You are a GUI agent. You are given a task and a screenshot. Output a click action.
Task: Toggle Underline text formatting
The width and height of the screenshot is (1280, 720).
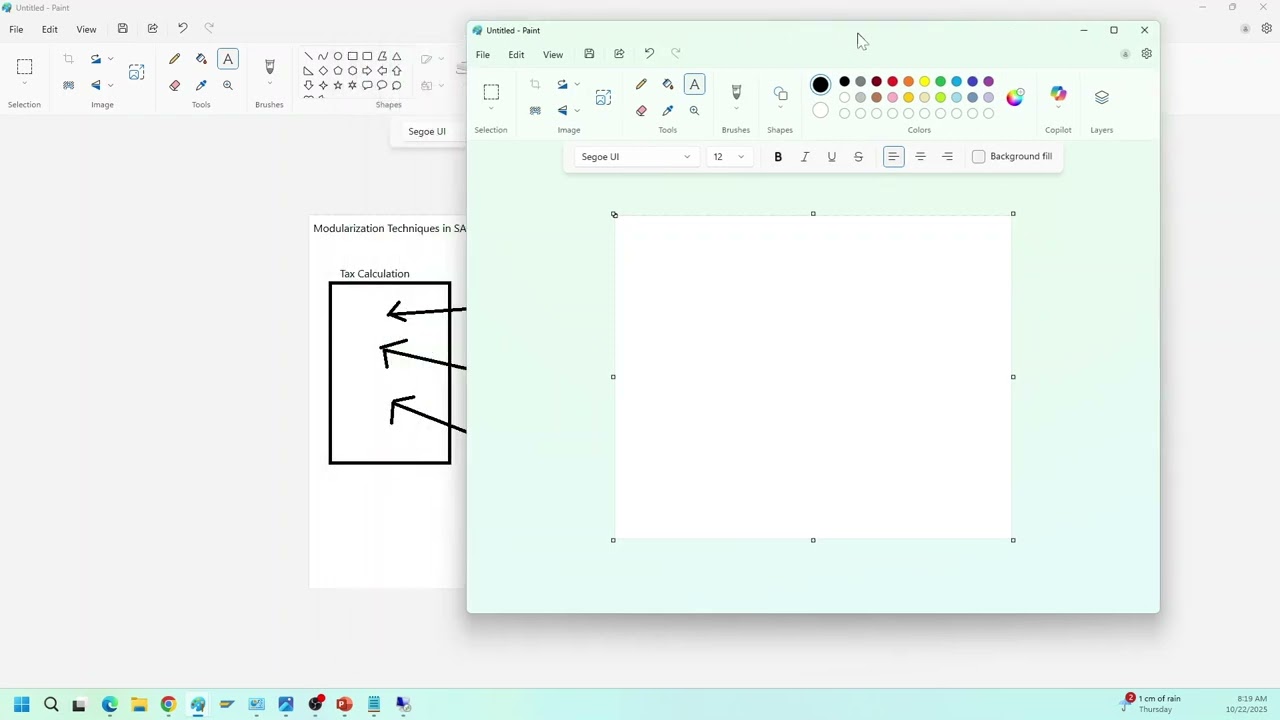[x=831, y=157]
